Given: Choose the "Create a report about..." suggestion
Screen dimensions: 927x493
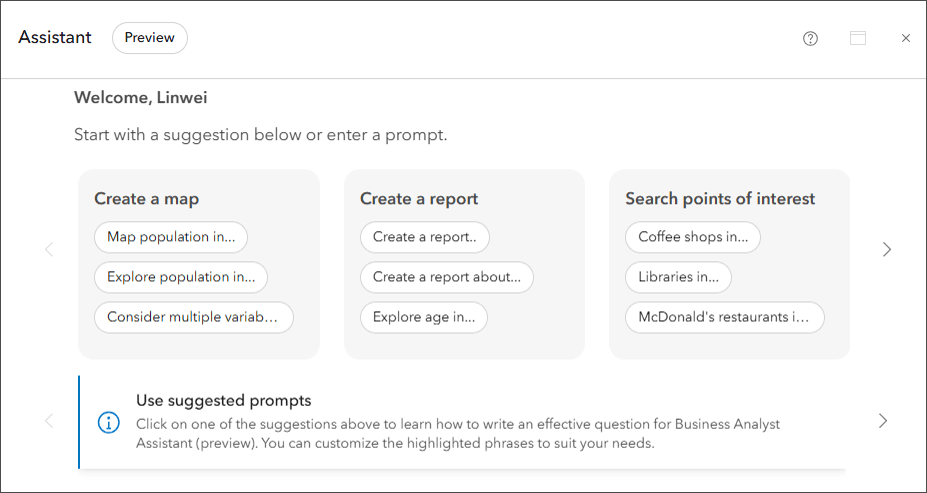Looking at the screenshot, I should pyautogui.click(x=447, y=277).
